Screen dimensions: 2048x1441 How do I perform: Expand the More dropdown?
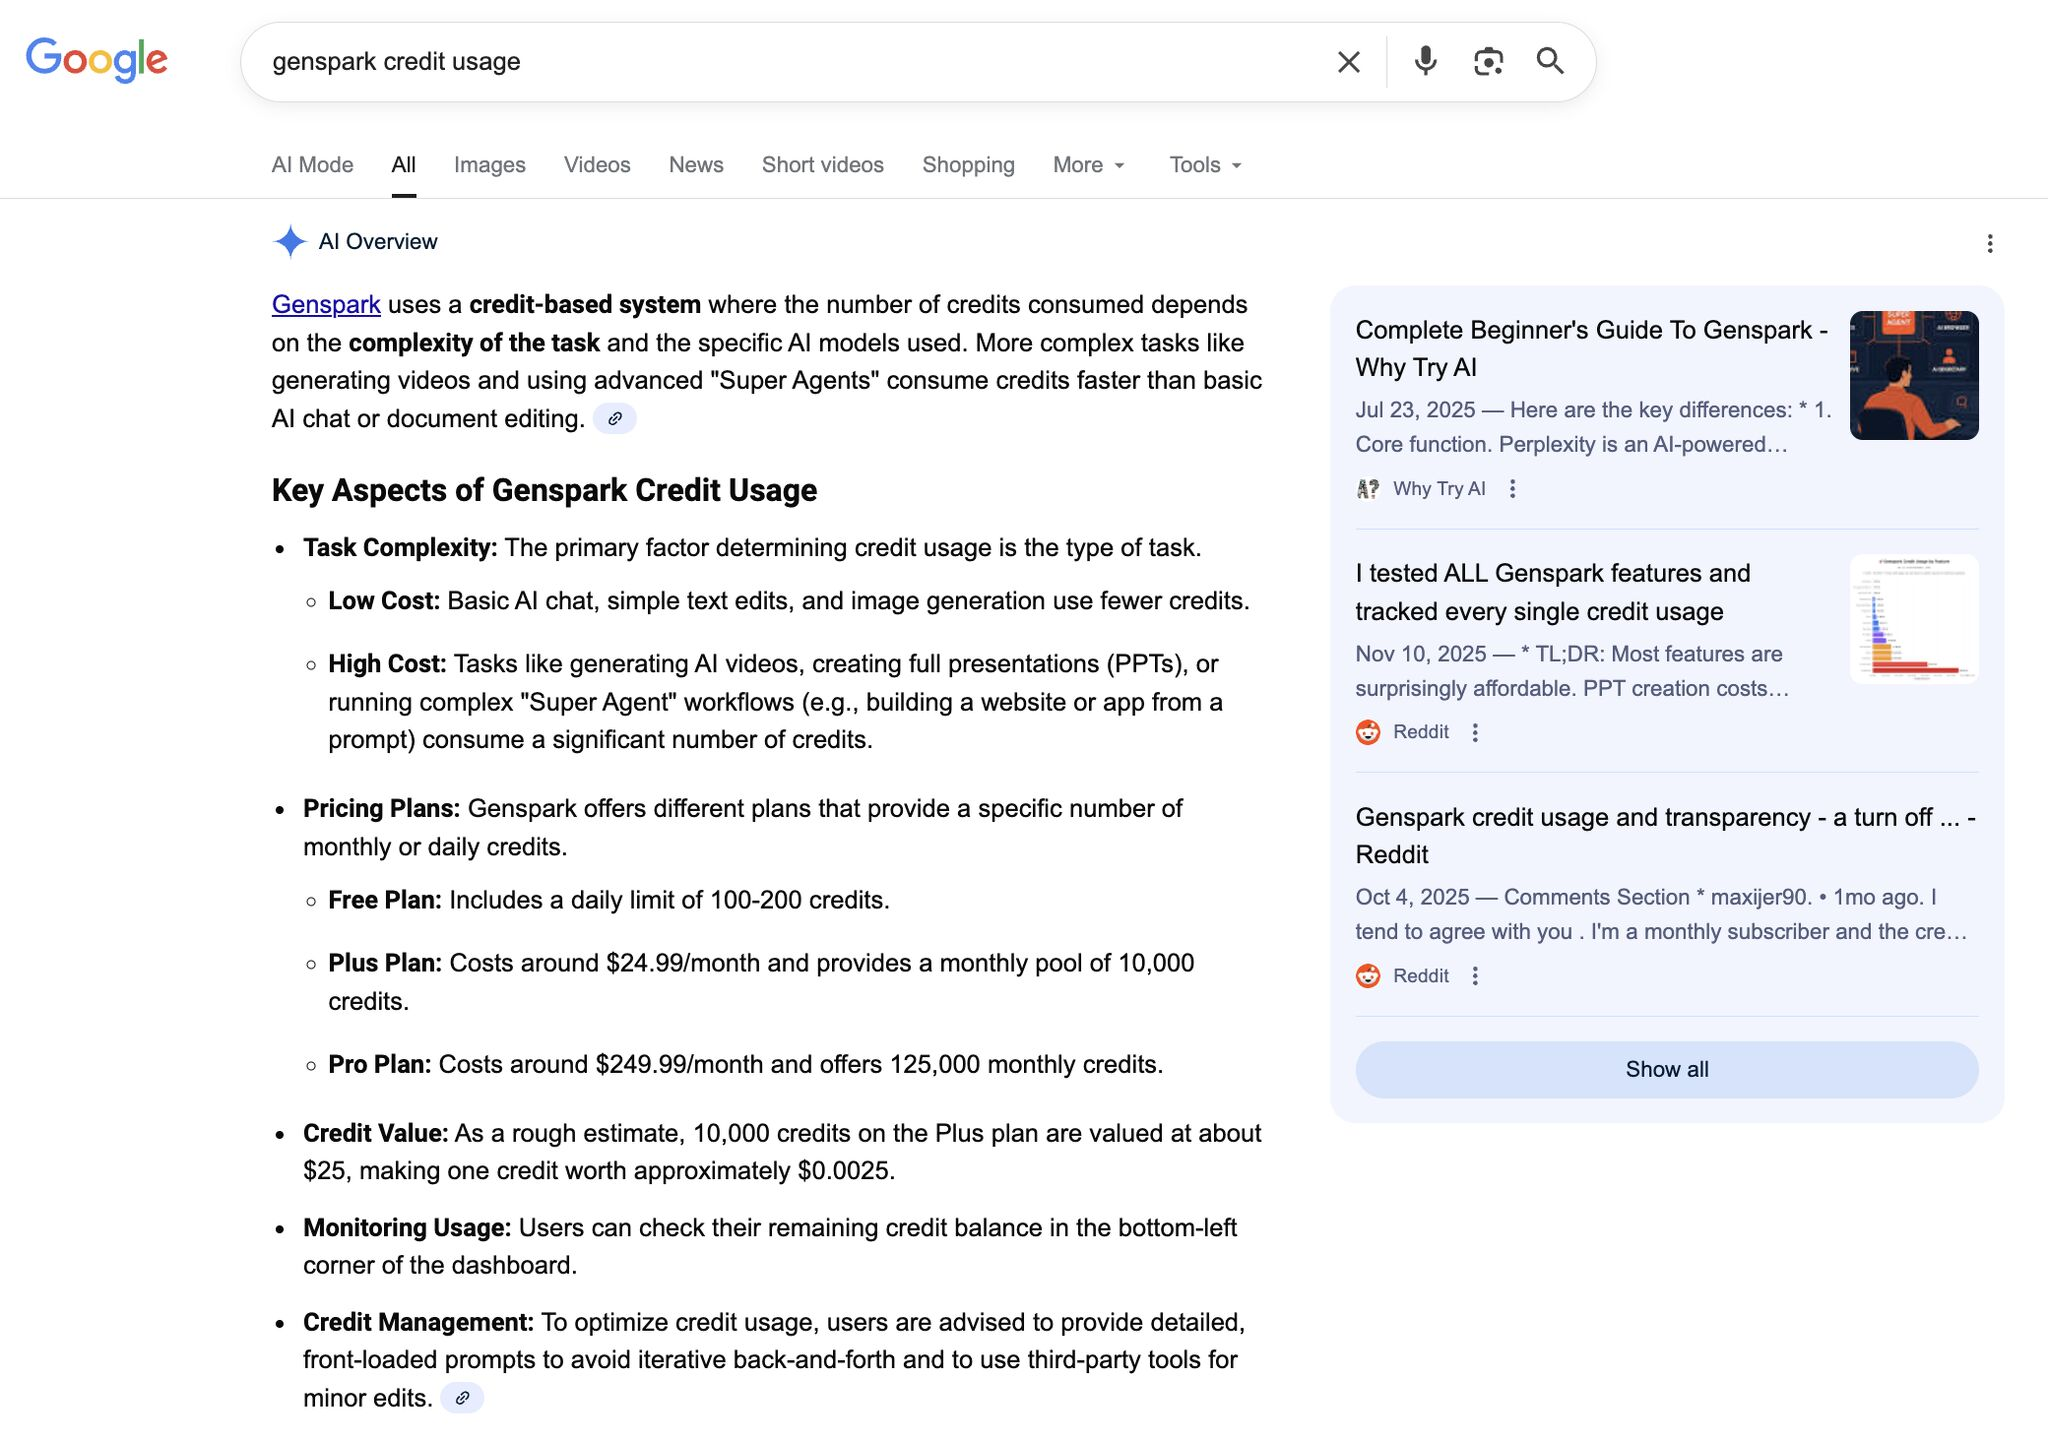(x=1089, y=165)
